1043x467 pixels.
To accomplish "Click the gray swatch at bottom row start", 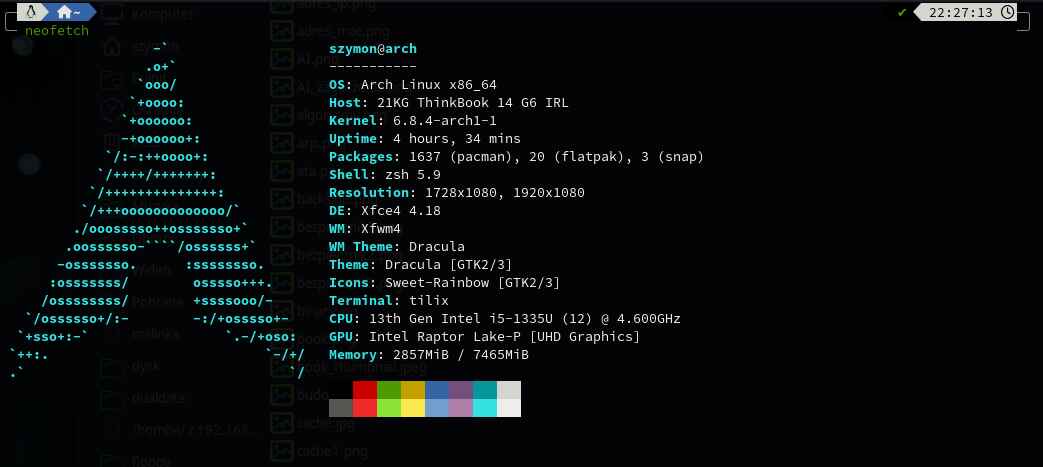I will 341,407.
